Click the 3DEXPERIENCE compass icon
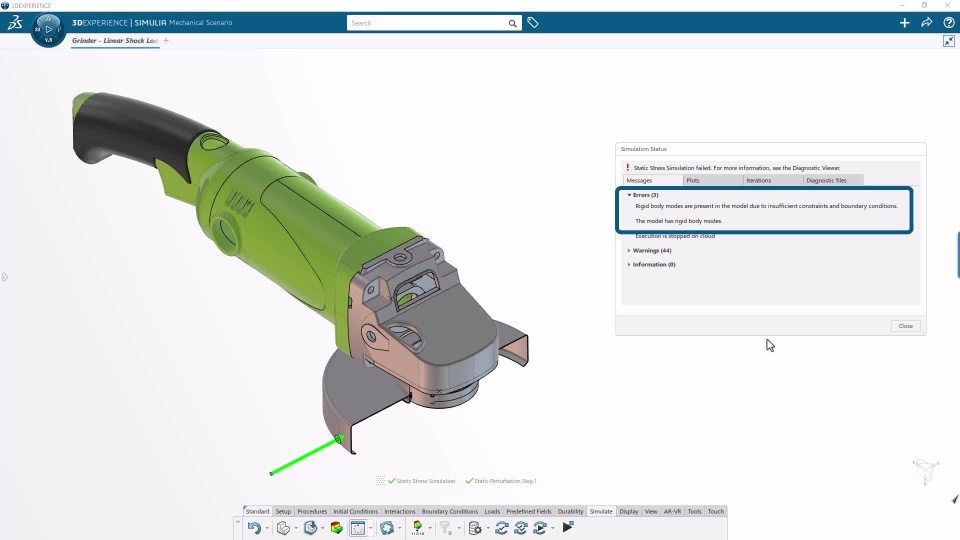This screenshot has width=960, height=540. coord(48,29)
